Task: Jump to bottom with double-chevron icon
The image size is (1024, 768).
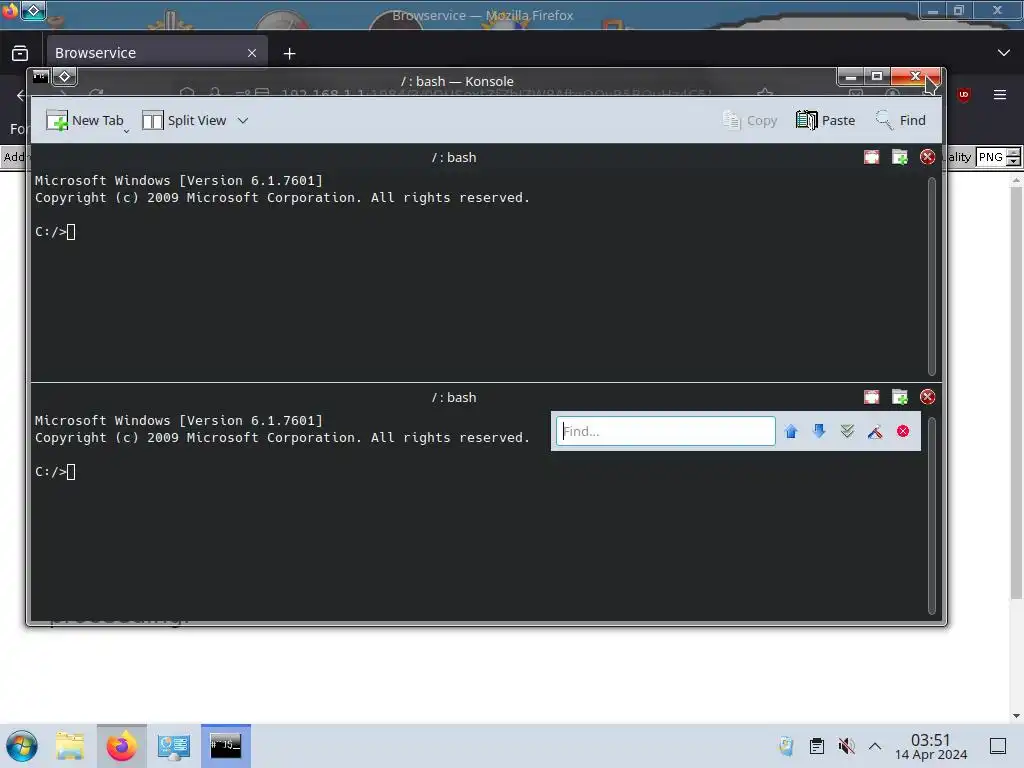Action: [847, 431]
